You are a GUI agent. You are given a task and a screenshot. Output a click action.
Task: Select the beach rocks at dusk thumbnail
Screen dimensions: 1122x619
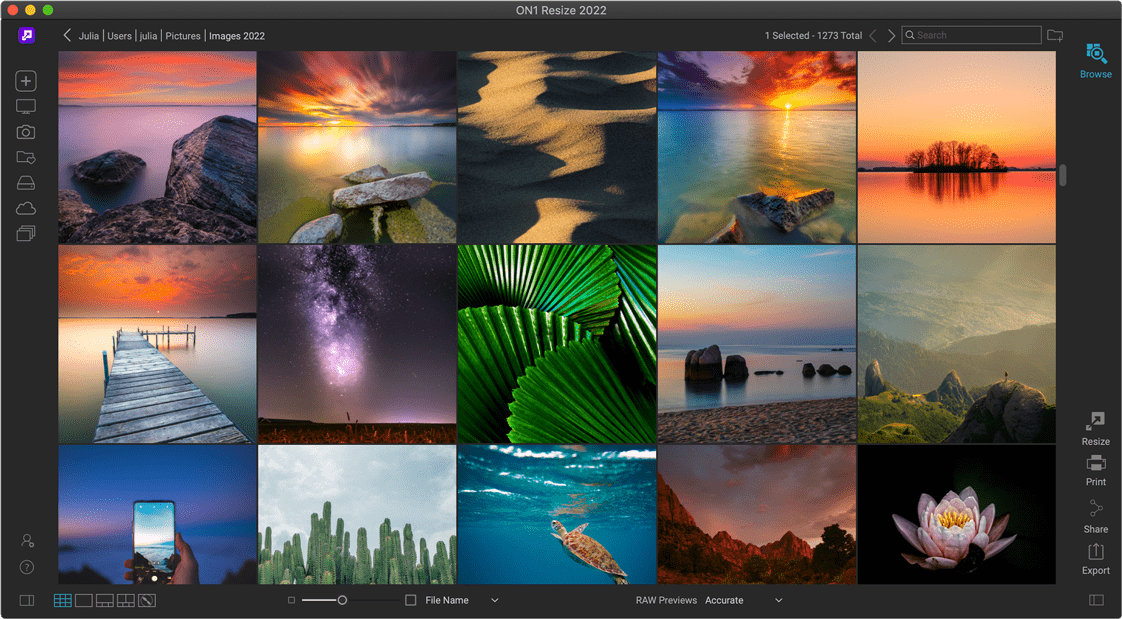(757, 344)
